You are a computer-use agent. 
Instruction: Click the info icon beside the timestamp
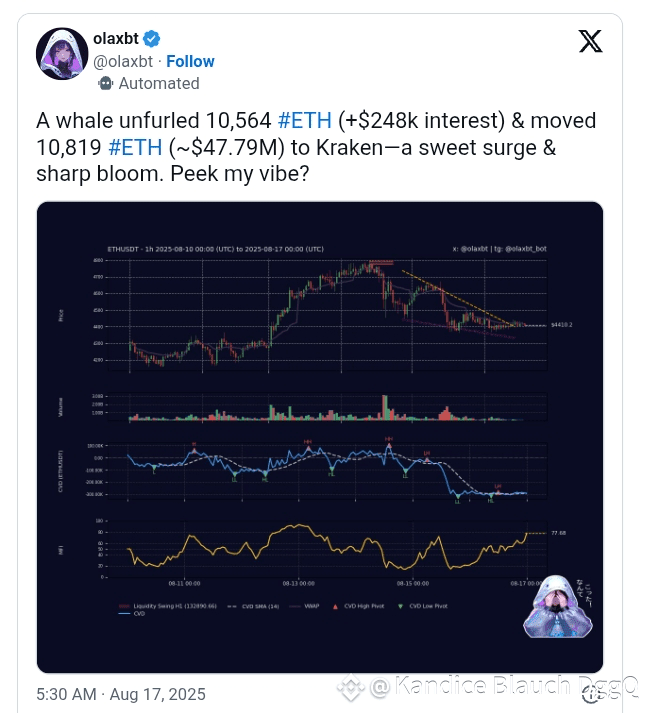point(591,694)
